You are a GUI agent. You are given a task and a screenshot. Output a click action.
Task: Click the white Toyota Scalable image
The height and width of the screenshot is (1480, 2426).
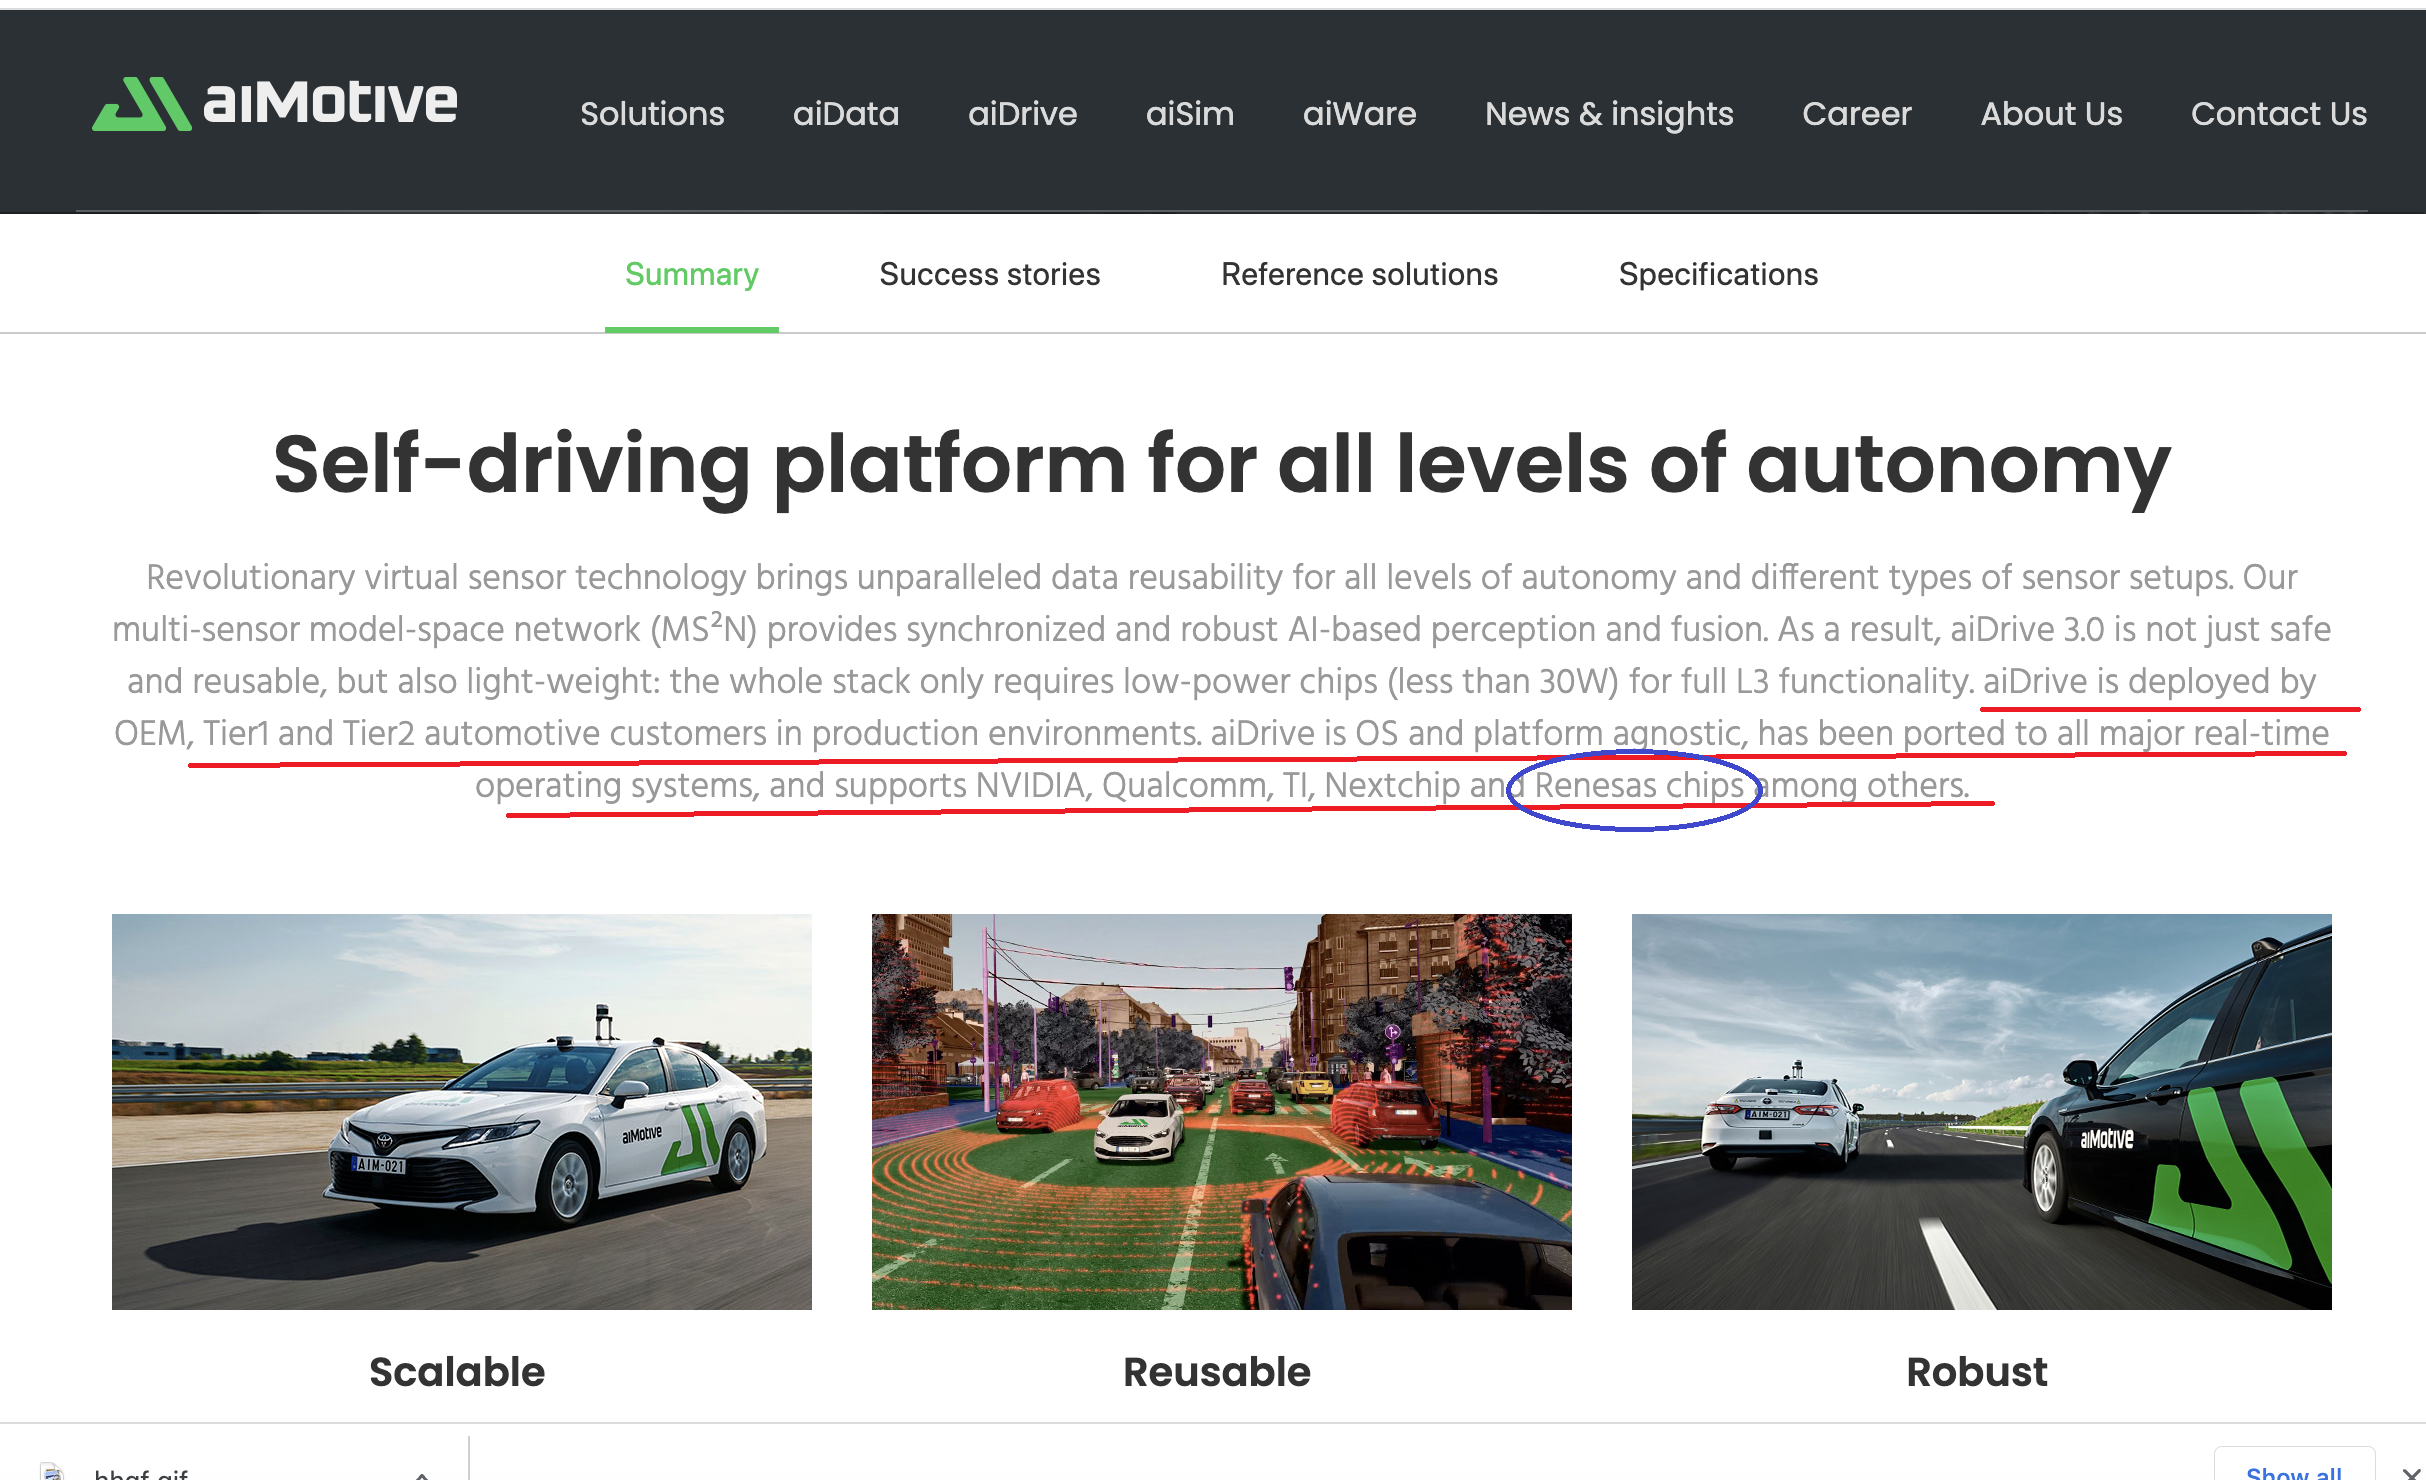461,1111
